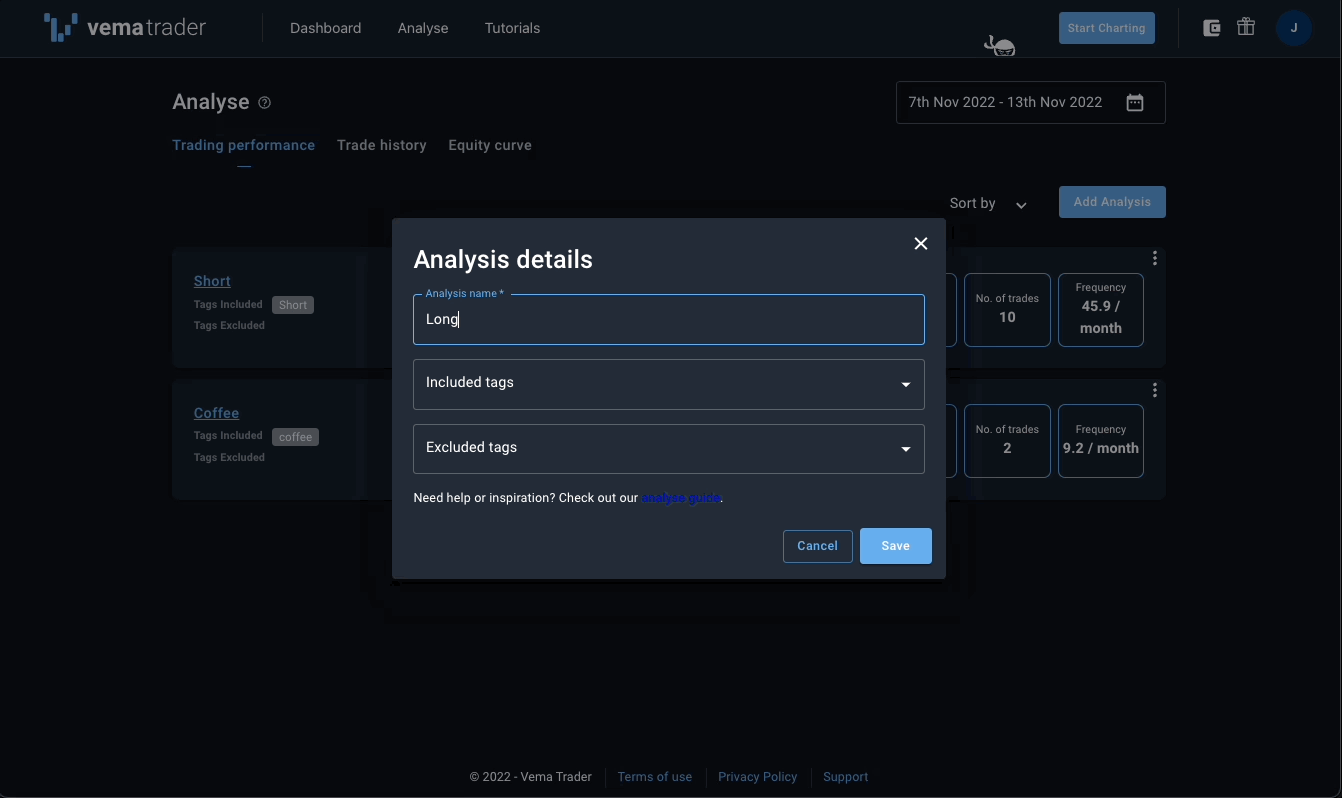The image size is (1342, 798).
Task: Cancel the analysis dialog
Action: pyautogui.click(x=817, y=546)
